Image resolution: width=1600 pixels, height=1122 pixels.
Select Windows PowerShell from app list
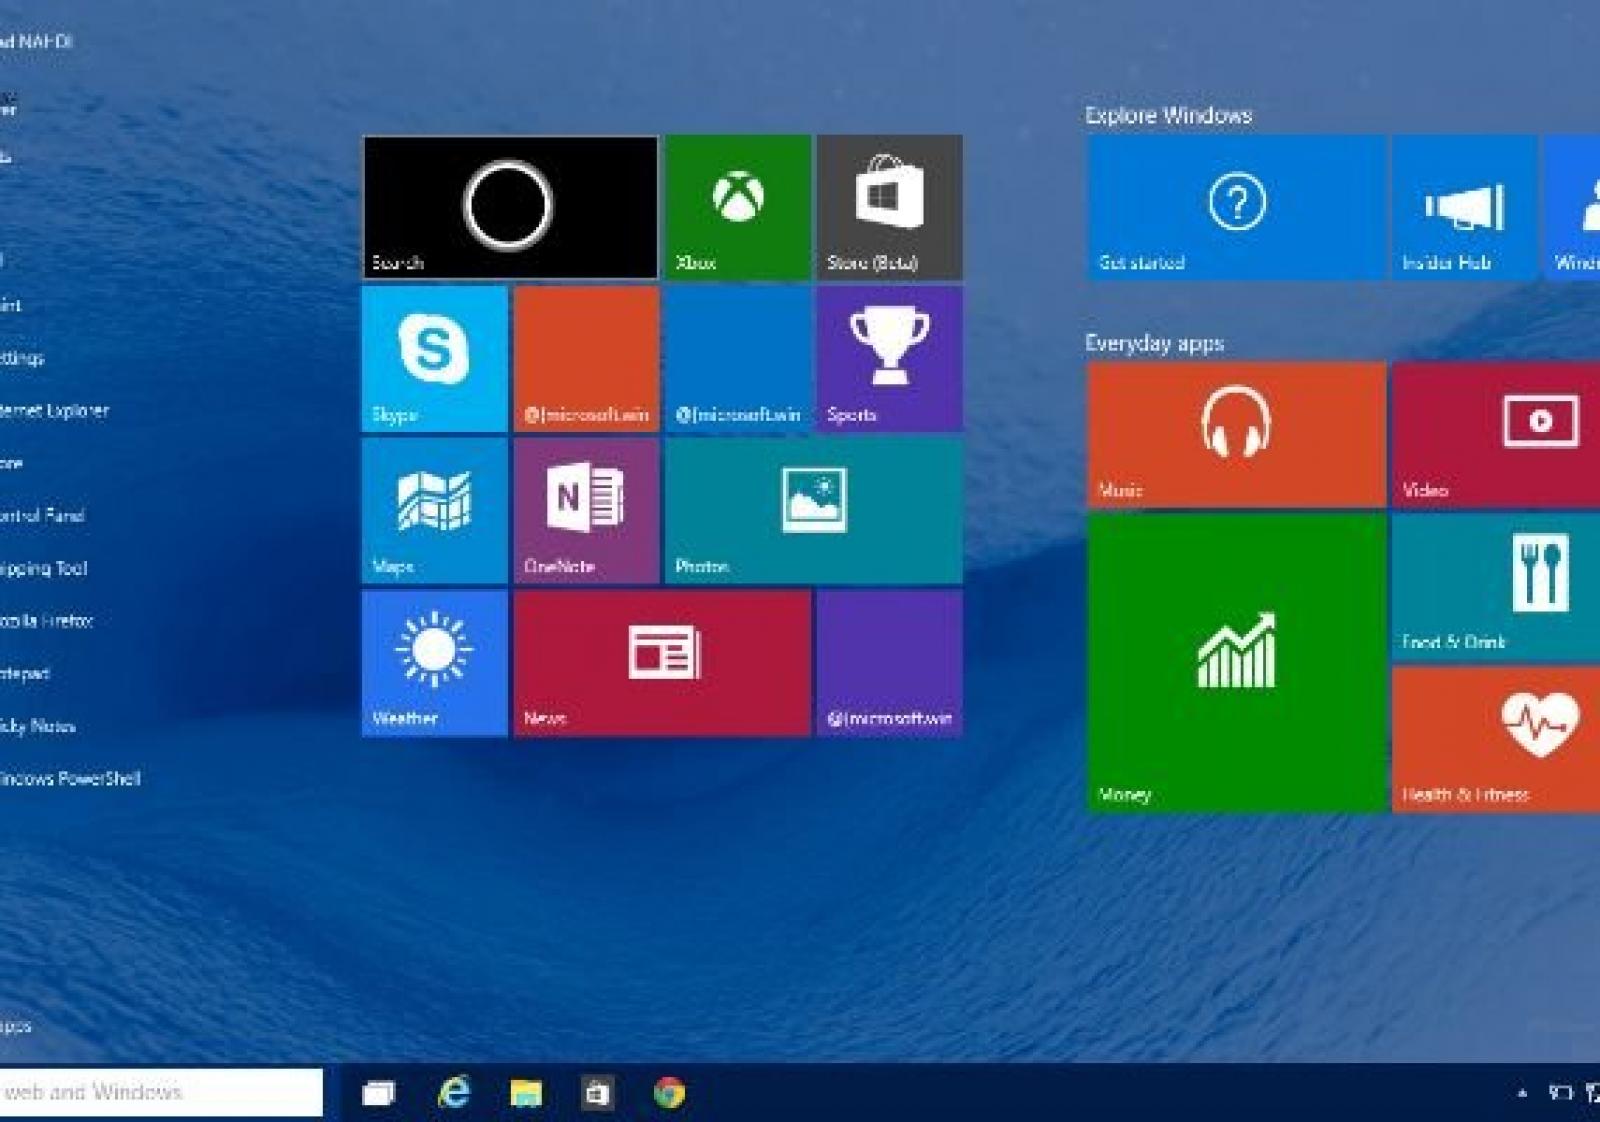point(70,779)
